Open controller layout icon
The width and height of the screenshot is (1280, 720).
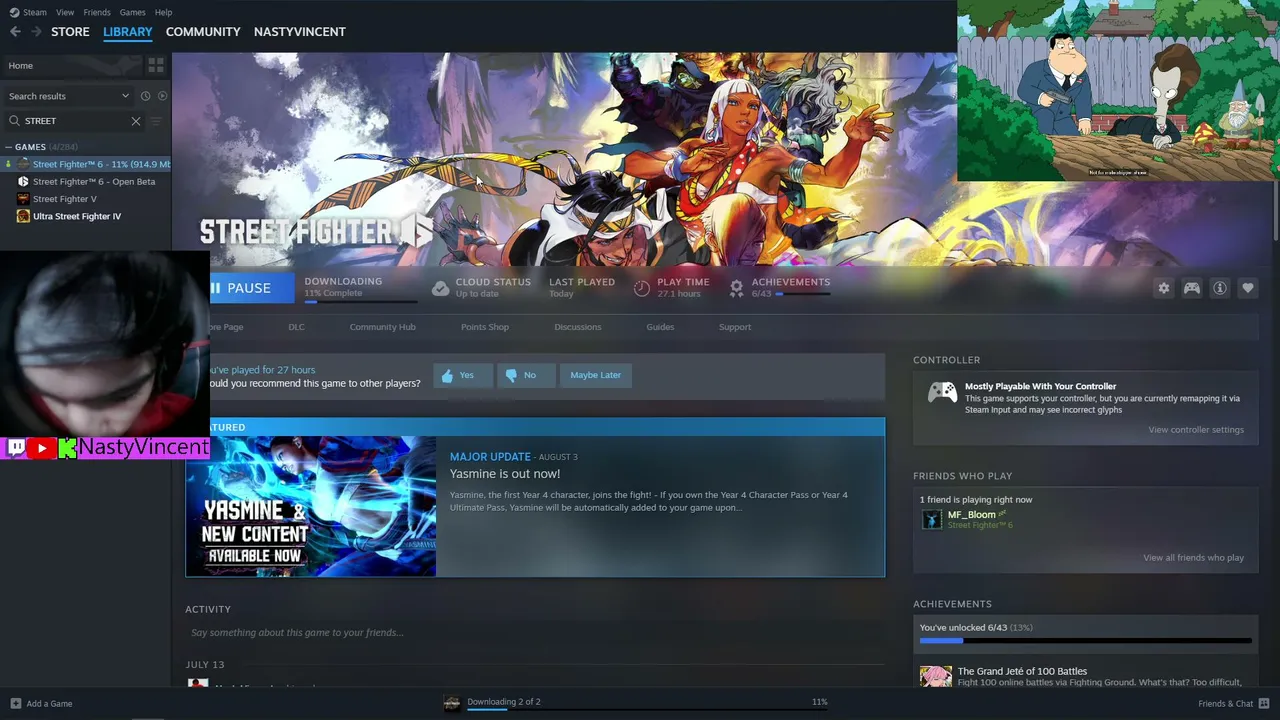pyautogui.click(x=1192, y=288)
